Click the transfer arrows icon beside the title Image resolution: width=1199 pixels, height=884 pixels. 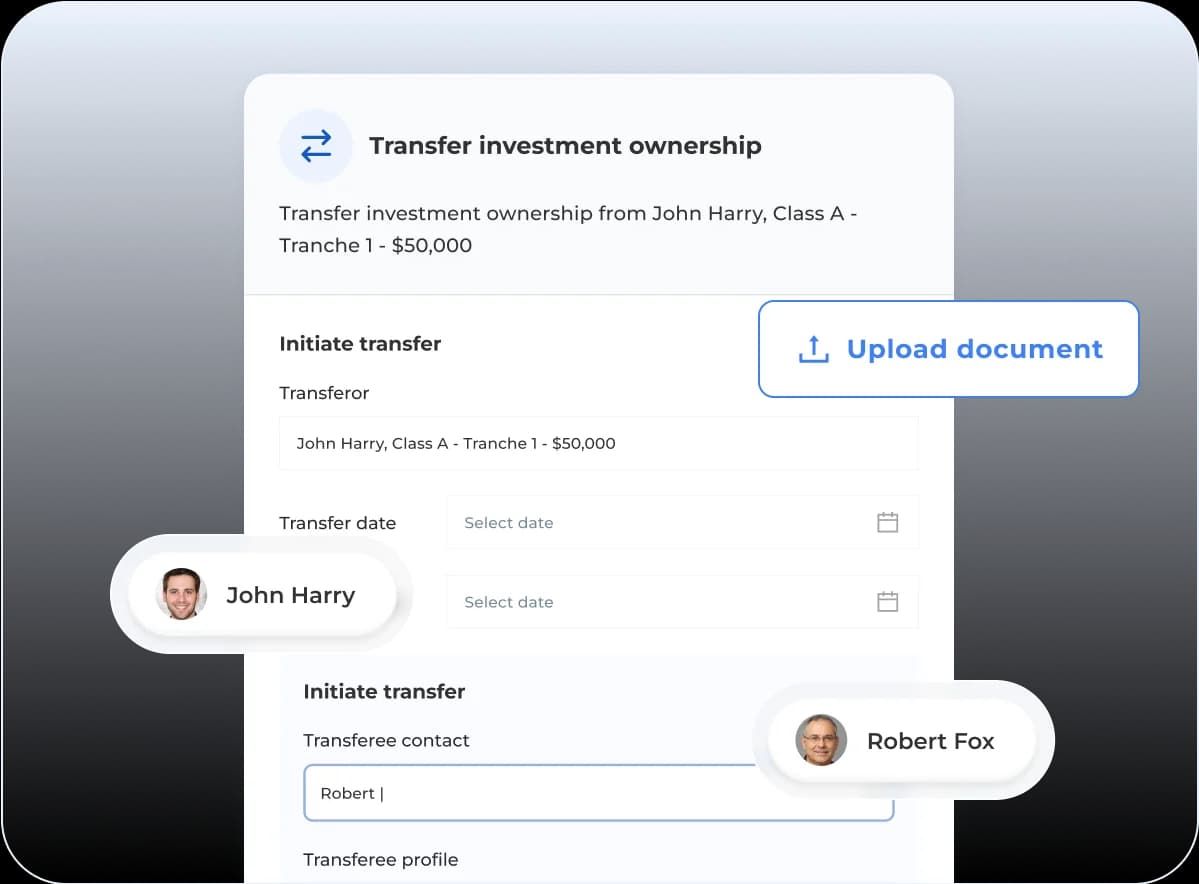[x=316, y=146]
